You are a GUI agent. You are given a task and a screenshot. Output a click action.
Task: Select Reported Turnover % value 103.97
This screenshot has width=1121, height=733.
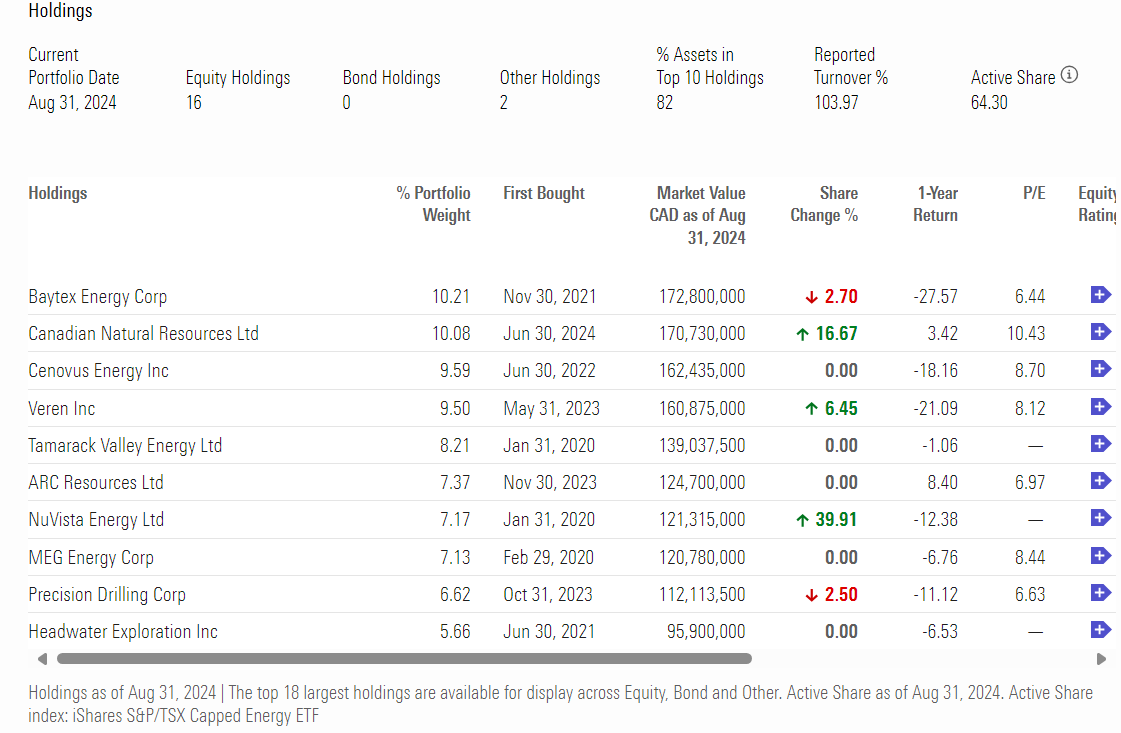[x=836, y=103]
